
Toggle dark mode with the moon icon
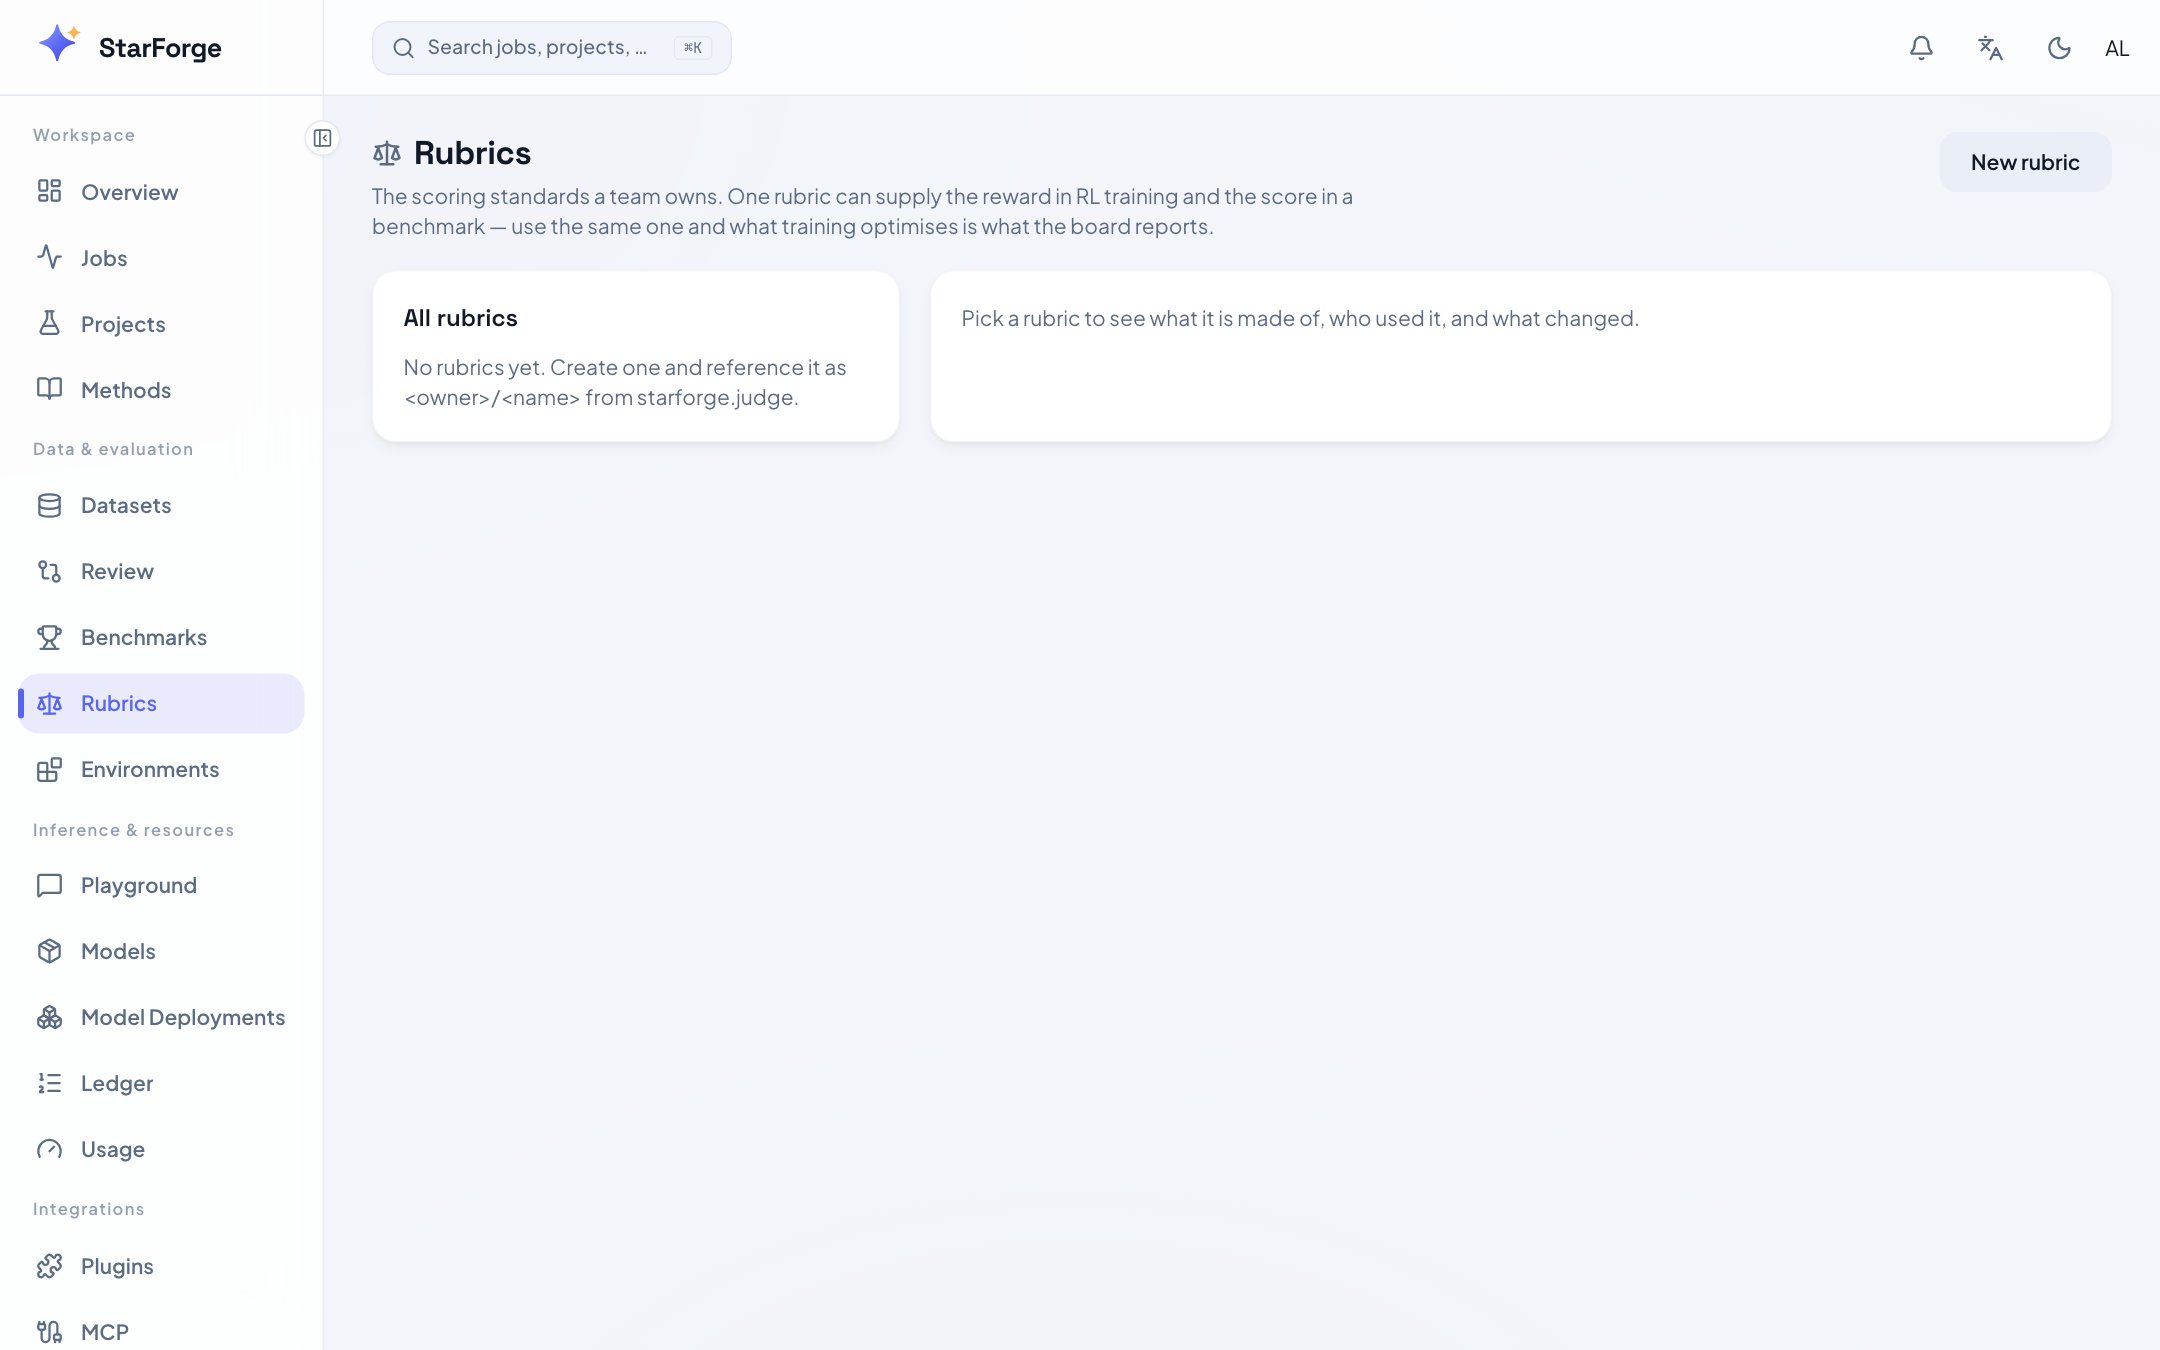click(x=2059, y=48)
